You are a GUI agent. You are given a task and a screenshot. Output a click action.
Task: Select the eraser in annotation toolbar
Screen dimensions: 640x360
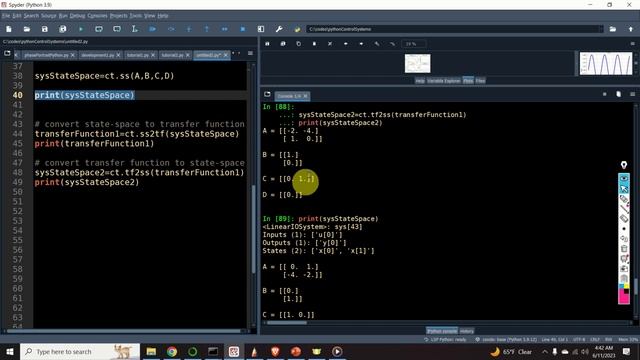click(624, 219)
